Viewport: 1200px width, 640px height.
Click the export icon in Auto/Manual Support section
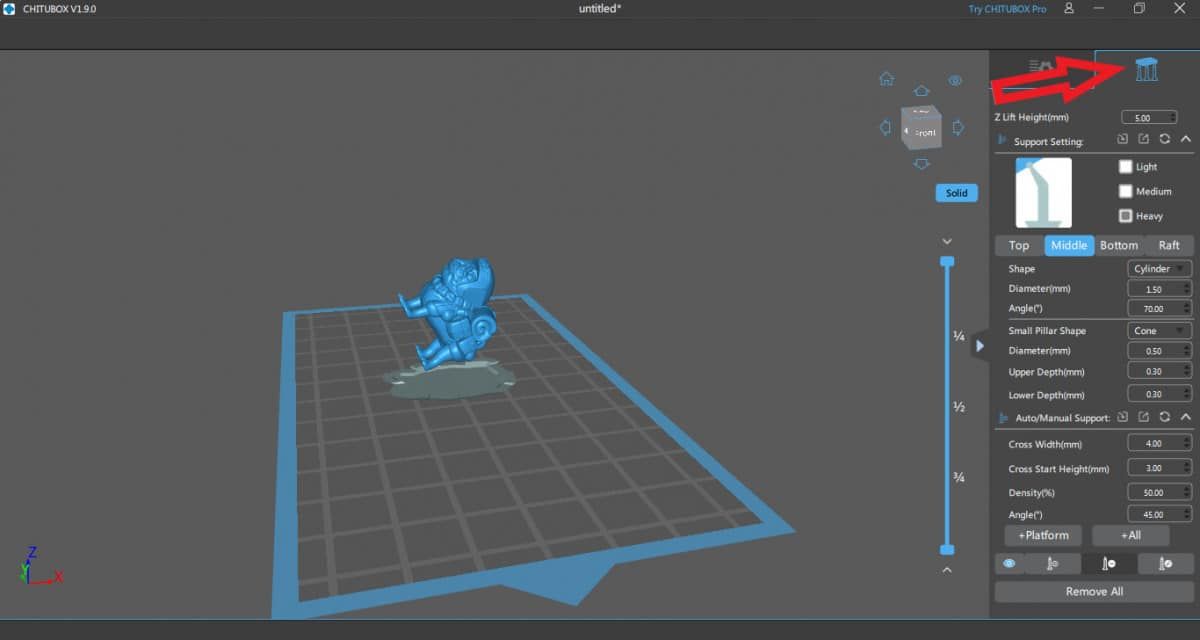click(x=1143, y=417)
